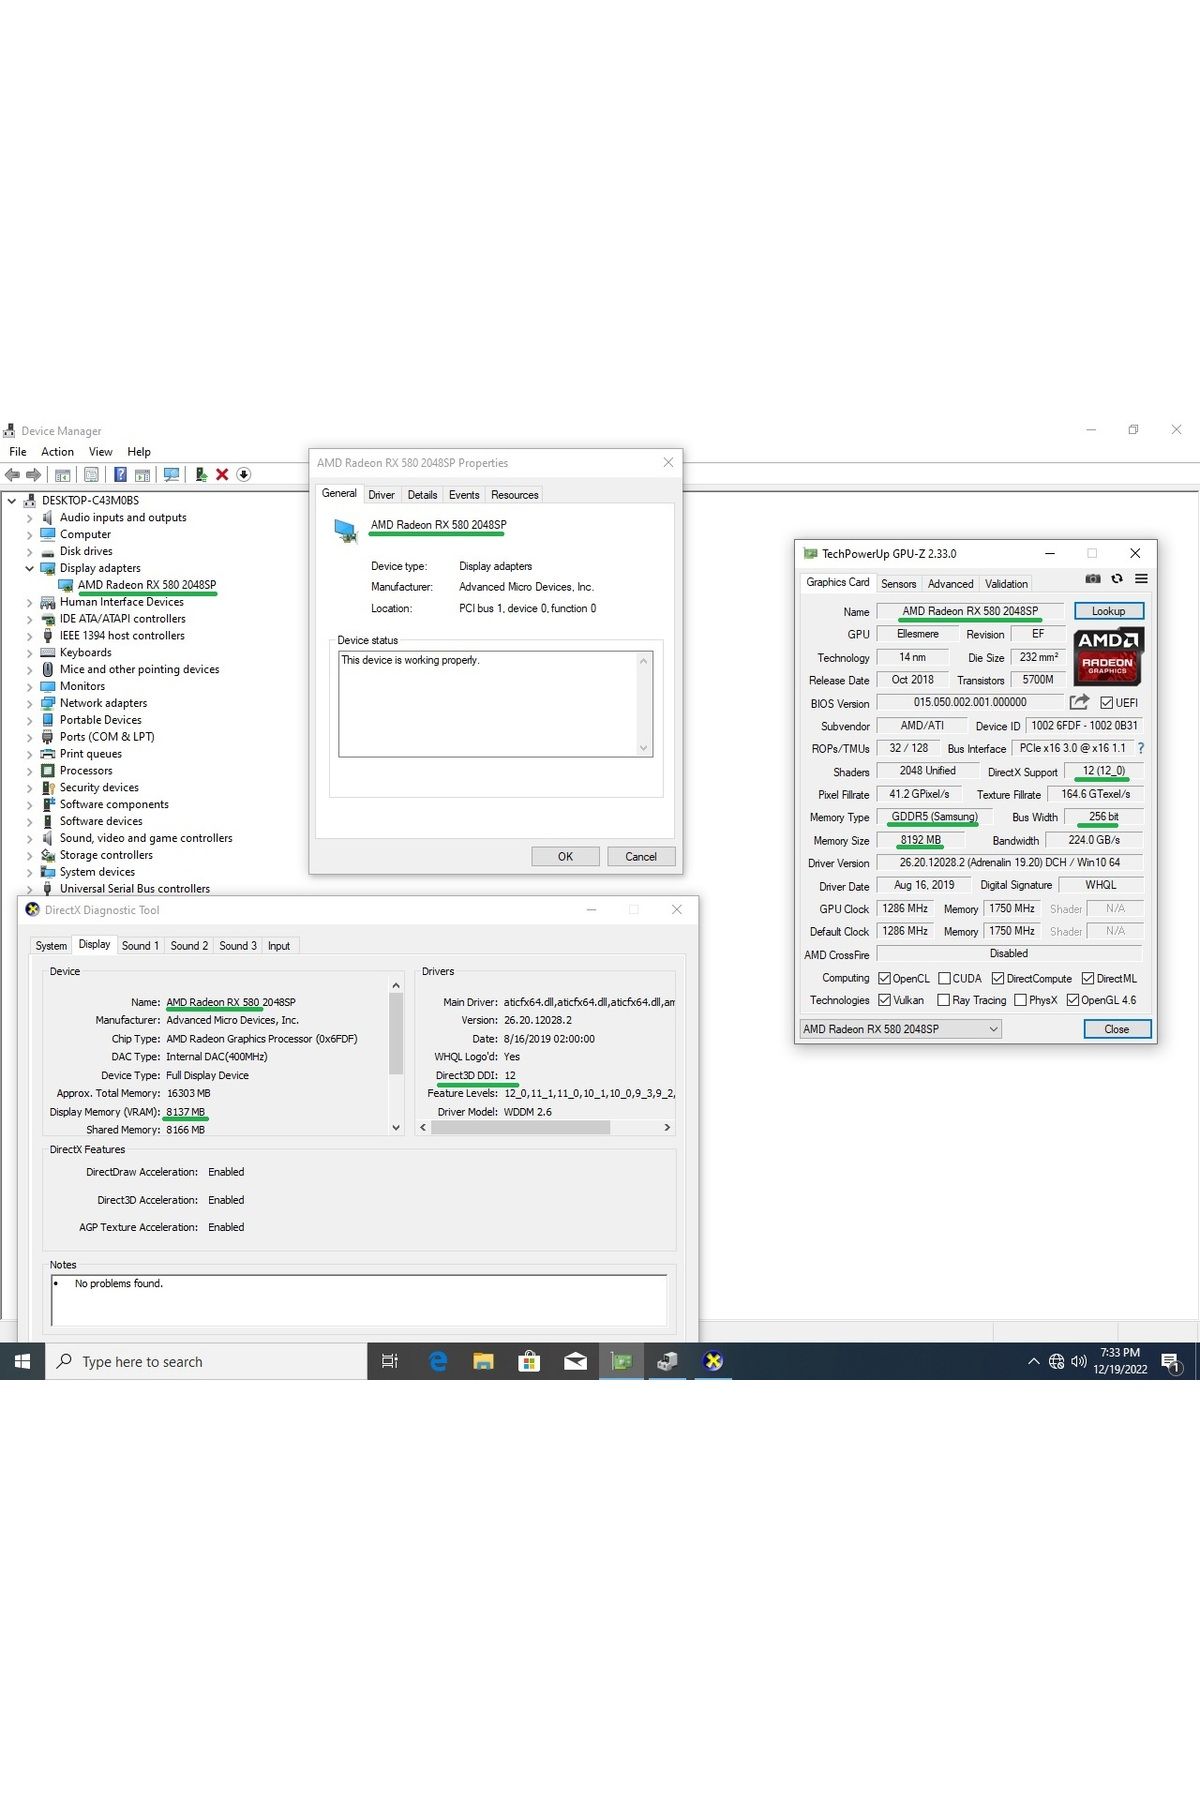This screenshot has height=1800, width=1200.
Task: Toggle the DirectML checkbox
Action: click(x=1087, y=978)
